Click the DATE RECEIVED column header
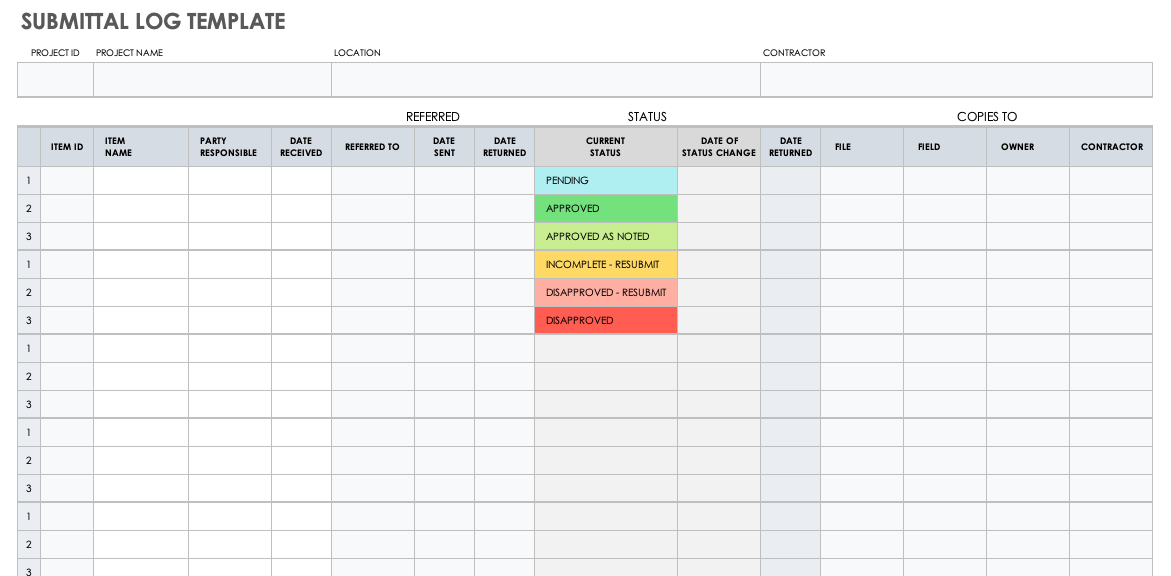 pos(301,147)
